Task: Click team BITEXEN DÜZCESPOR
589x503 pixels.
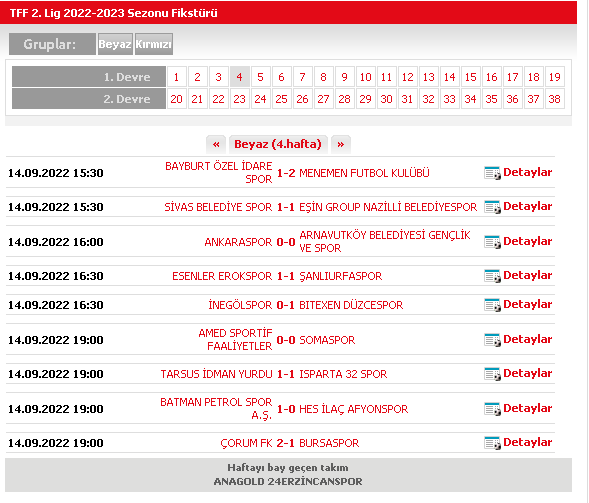Action: pyautogui.click(x=351, y=305)
